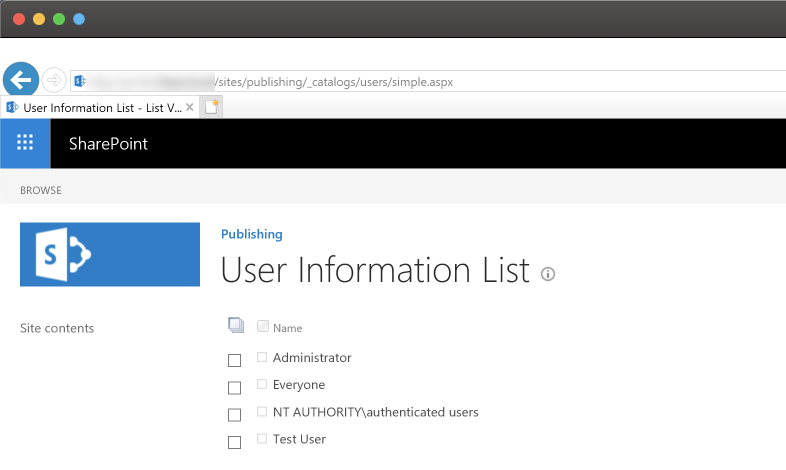Toggle small checkbox beside Test User name

tap(262, 438)
